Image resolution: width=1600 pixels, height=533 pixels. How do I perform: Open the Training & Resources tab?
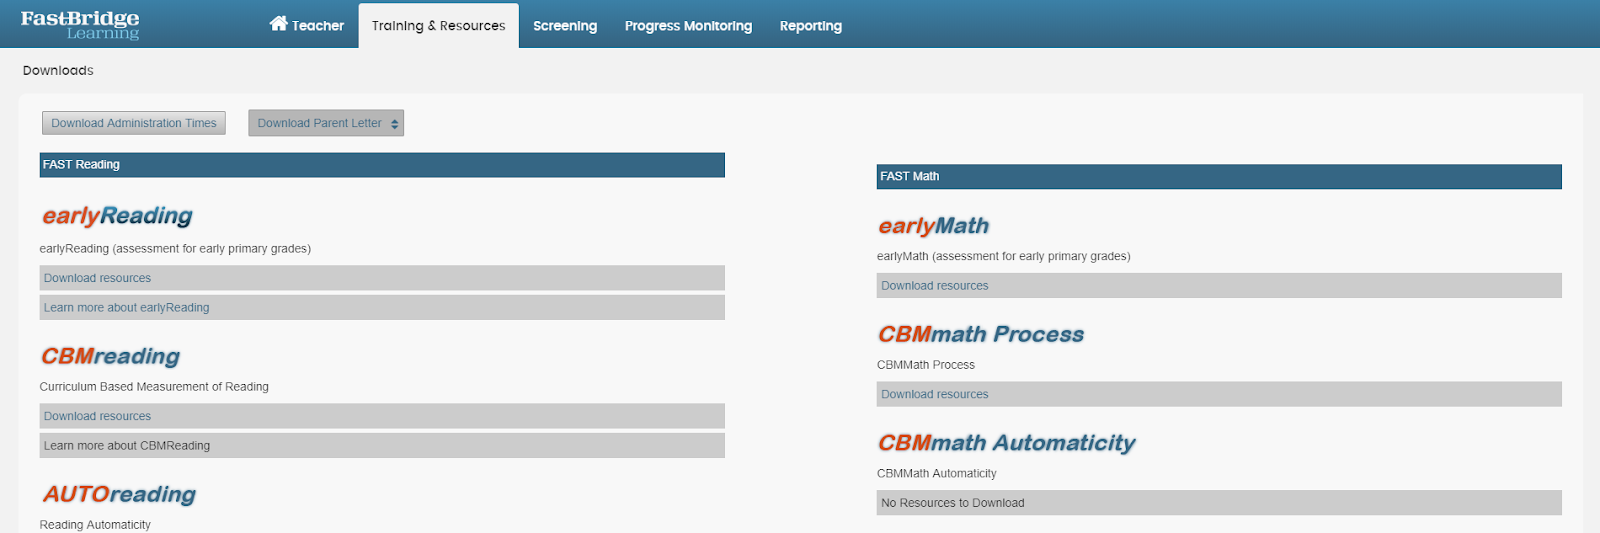click(439, 26)
